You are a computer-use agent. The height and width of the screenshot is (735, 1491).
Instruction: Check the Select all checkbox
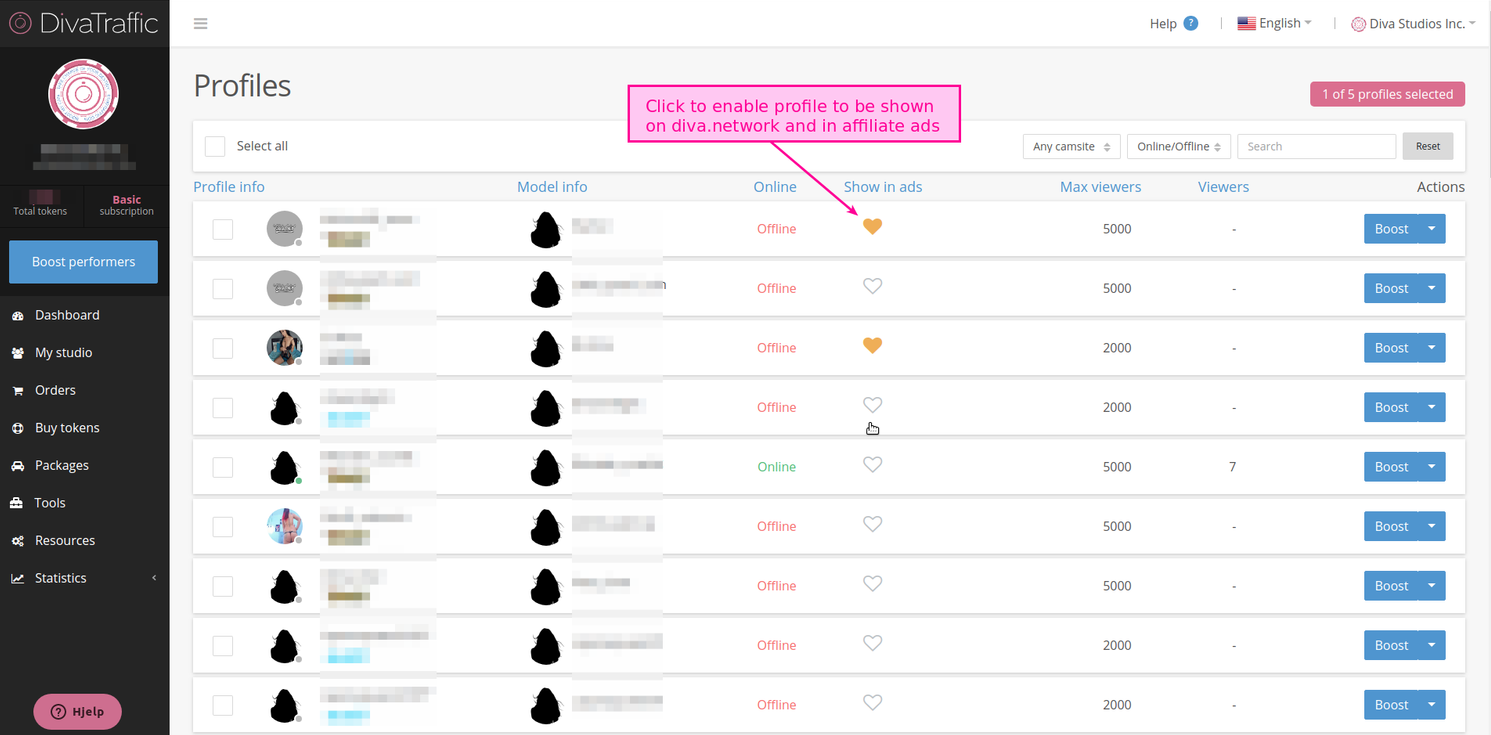click(215, 146)
